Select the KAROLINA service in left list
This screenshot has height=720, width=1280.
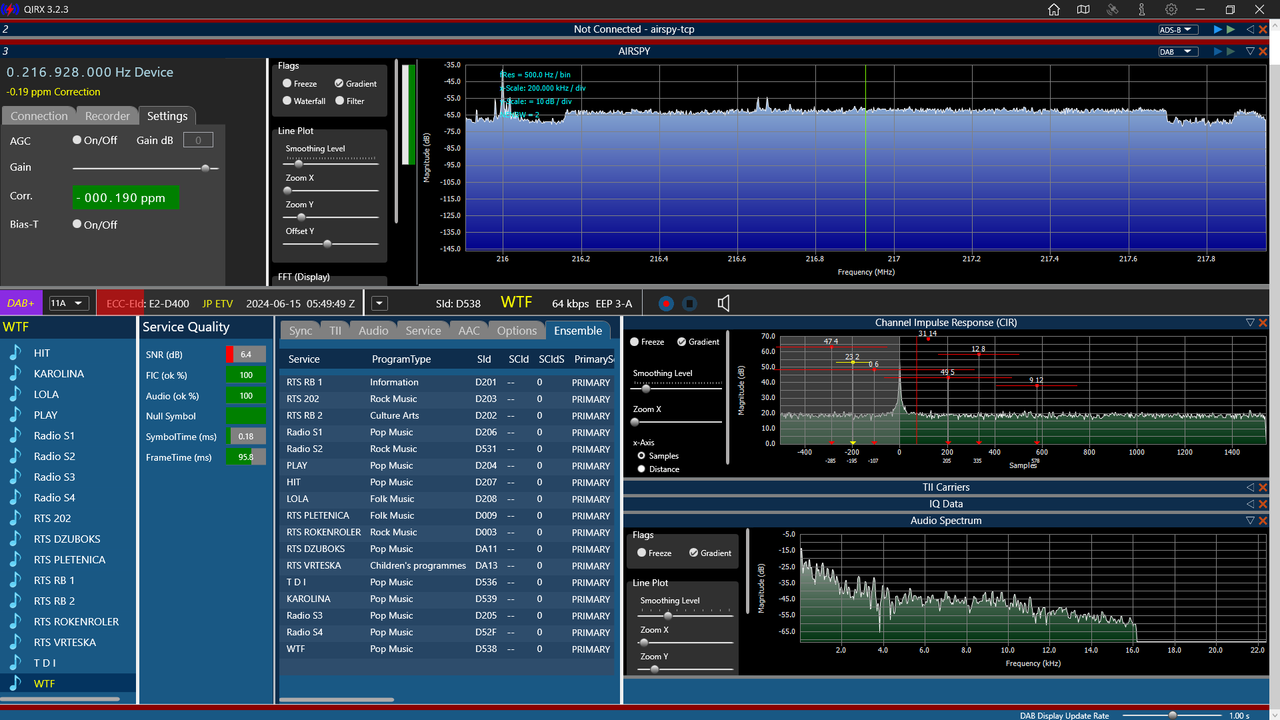59,374
